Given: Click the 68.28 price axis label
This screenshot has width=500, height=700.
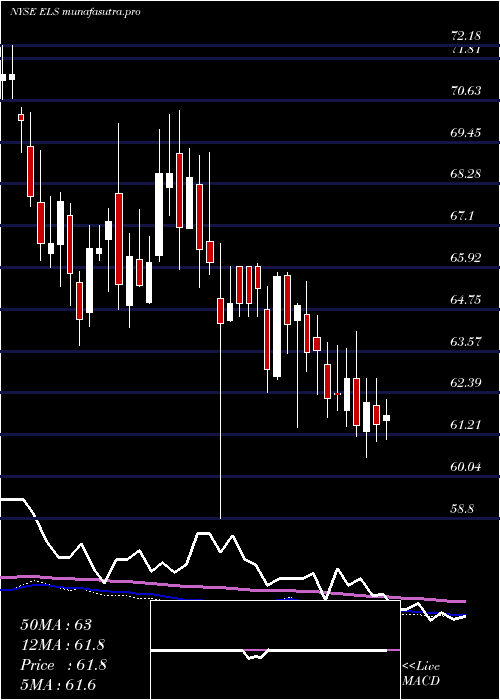Looking at the screenshot, I should pyautogui.click(x=466, y=174).
